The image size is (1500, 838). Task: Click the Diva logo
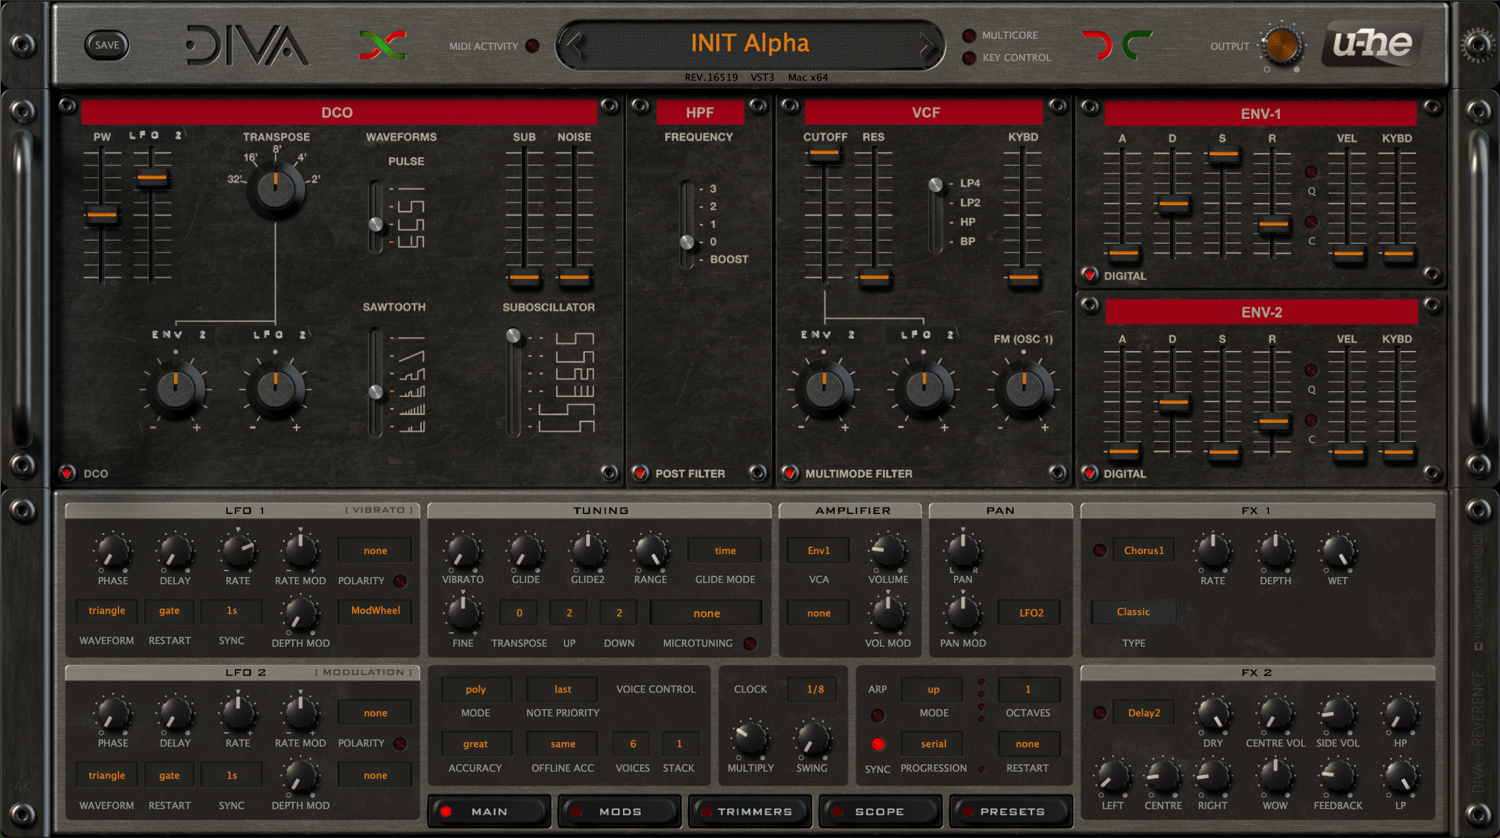[x=247, y=45]
